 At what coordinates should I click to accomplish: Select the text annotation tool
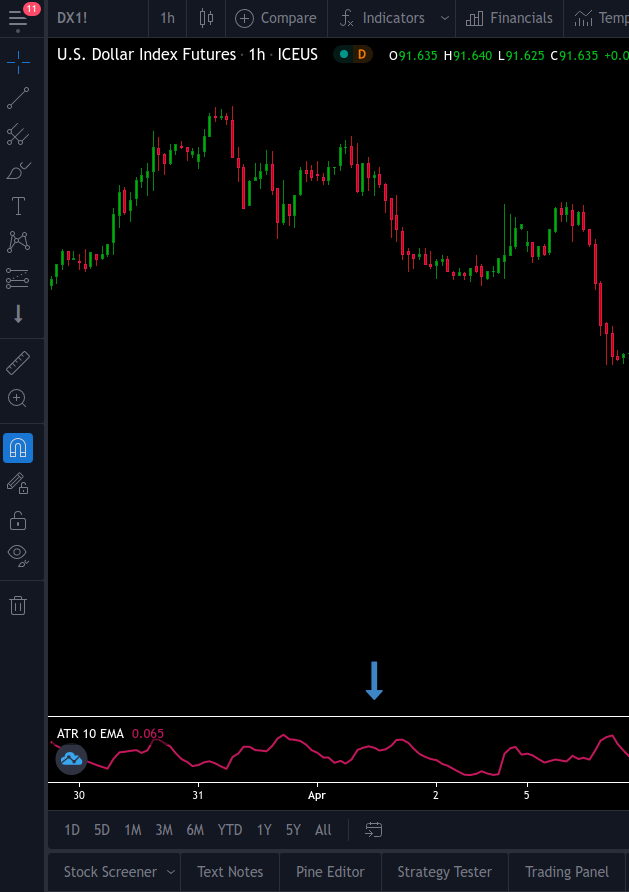click(x=18, y=205)
